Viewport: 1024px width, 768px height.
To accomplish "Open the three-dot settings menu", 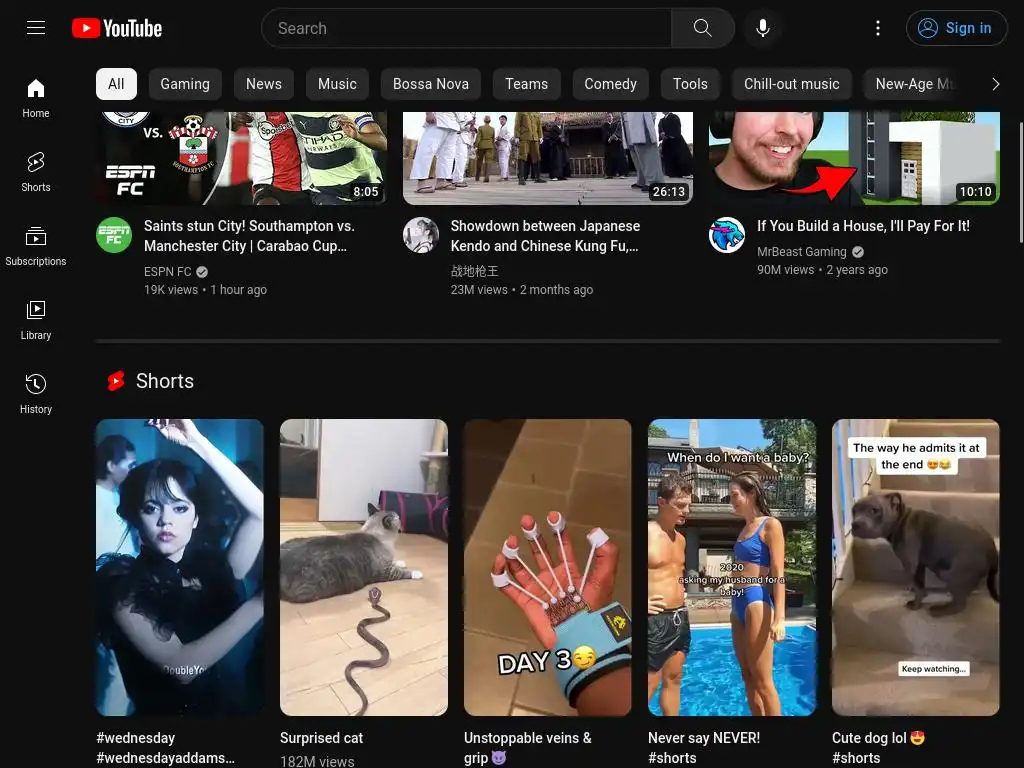I will (x=878, y=28).
